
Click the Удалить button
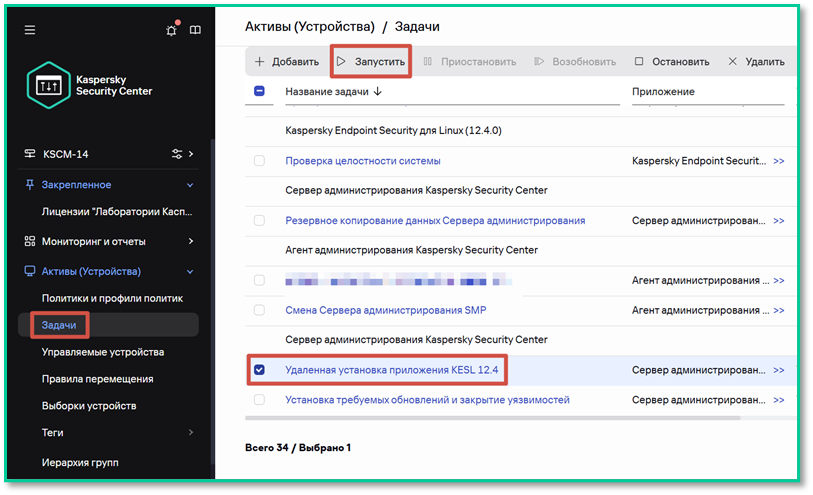(x=756, y=62)
